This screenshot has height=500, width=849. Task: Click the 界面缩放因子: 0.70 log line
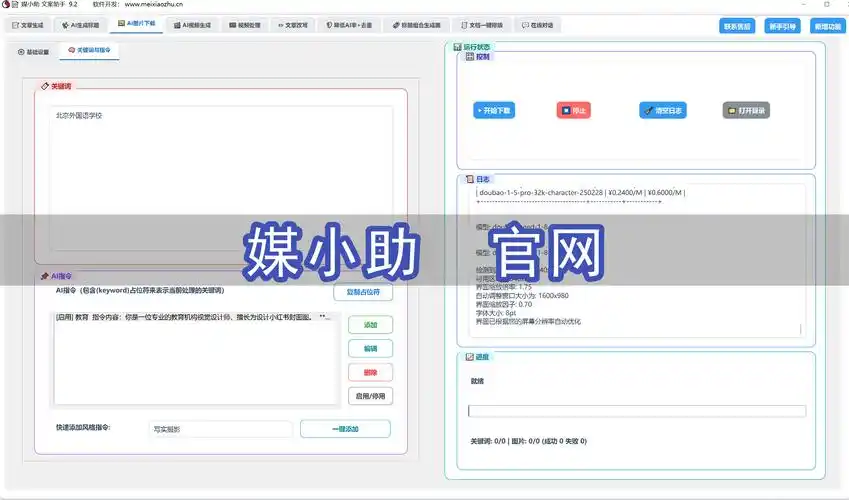[504, 304]
